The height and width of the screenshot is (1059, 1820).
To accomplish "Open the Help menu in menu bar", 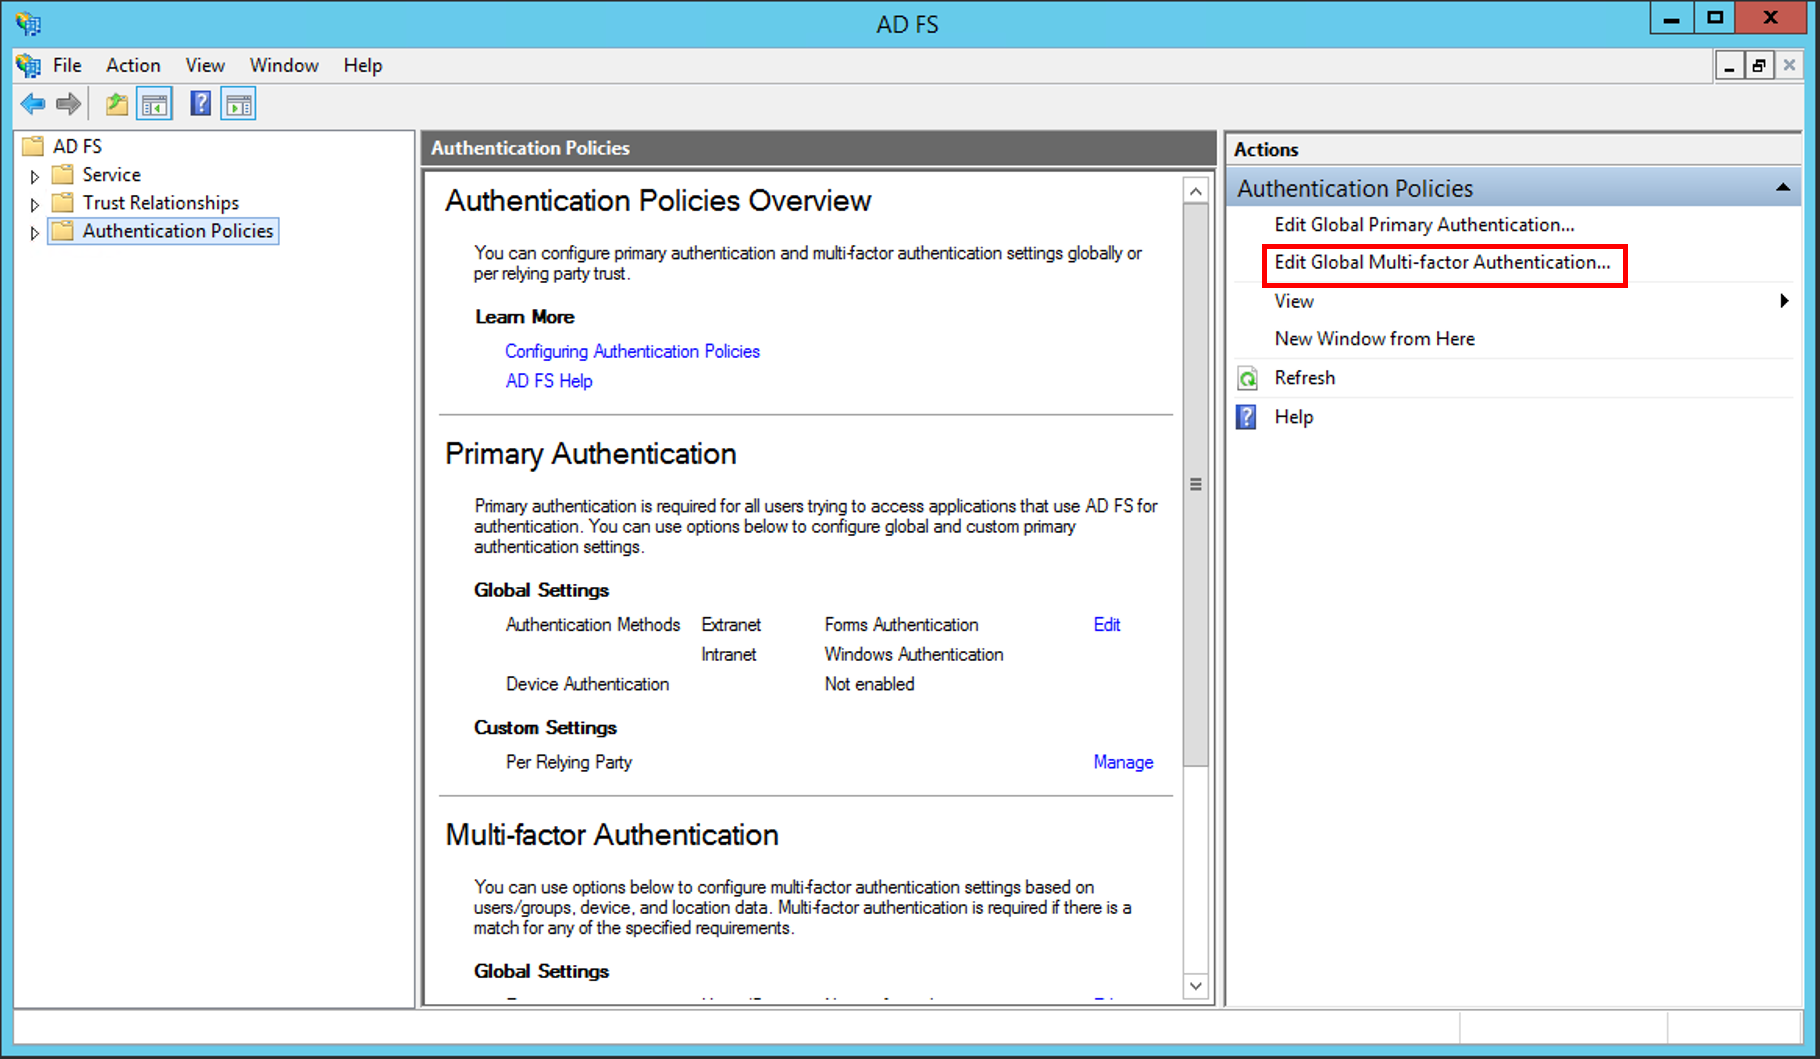I will coord(363,65).
